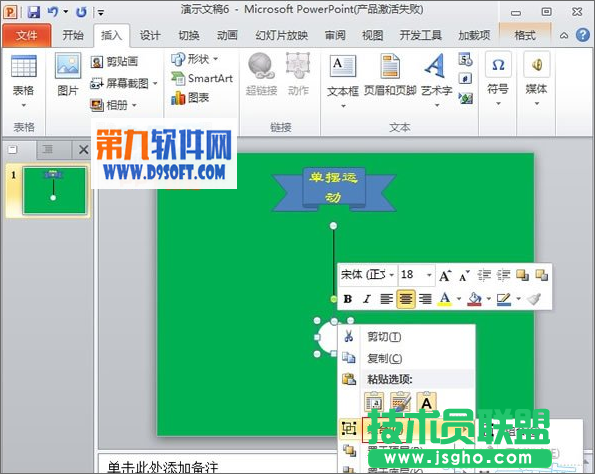The image size is (595, 474).
Task: Open the 文件 (File) tab
Action: coord(27,35)
